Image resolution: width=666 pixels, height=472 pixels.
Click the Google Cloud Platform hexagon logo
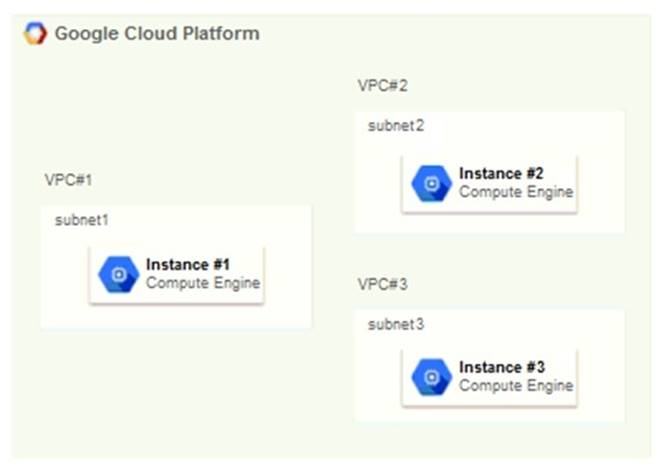[35, 33]
